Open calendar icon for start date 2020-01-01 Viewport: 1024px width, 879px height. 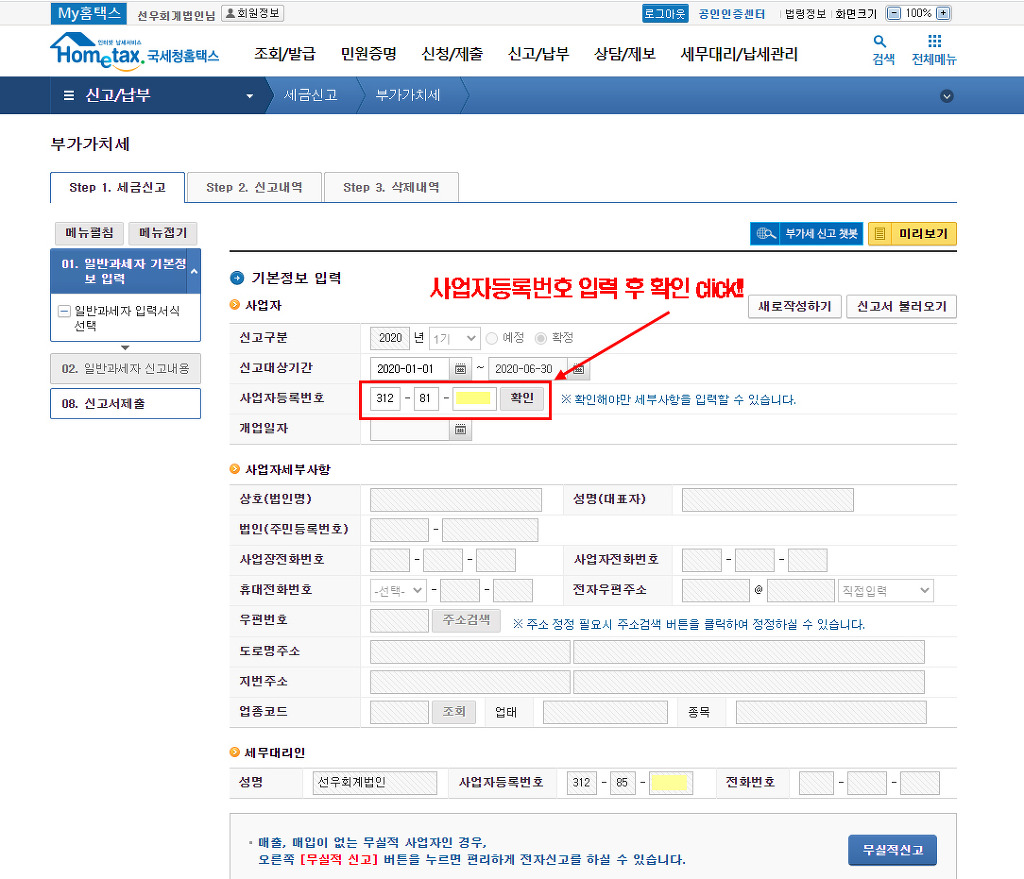[460, 369]
